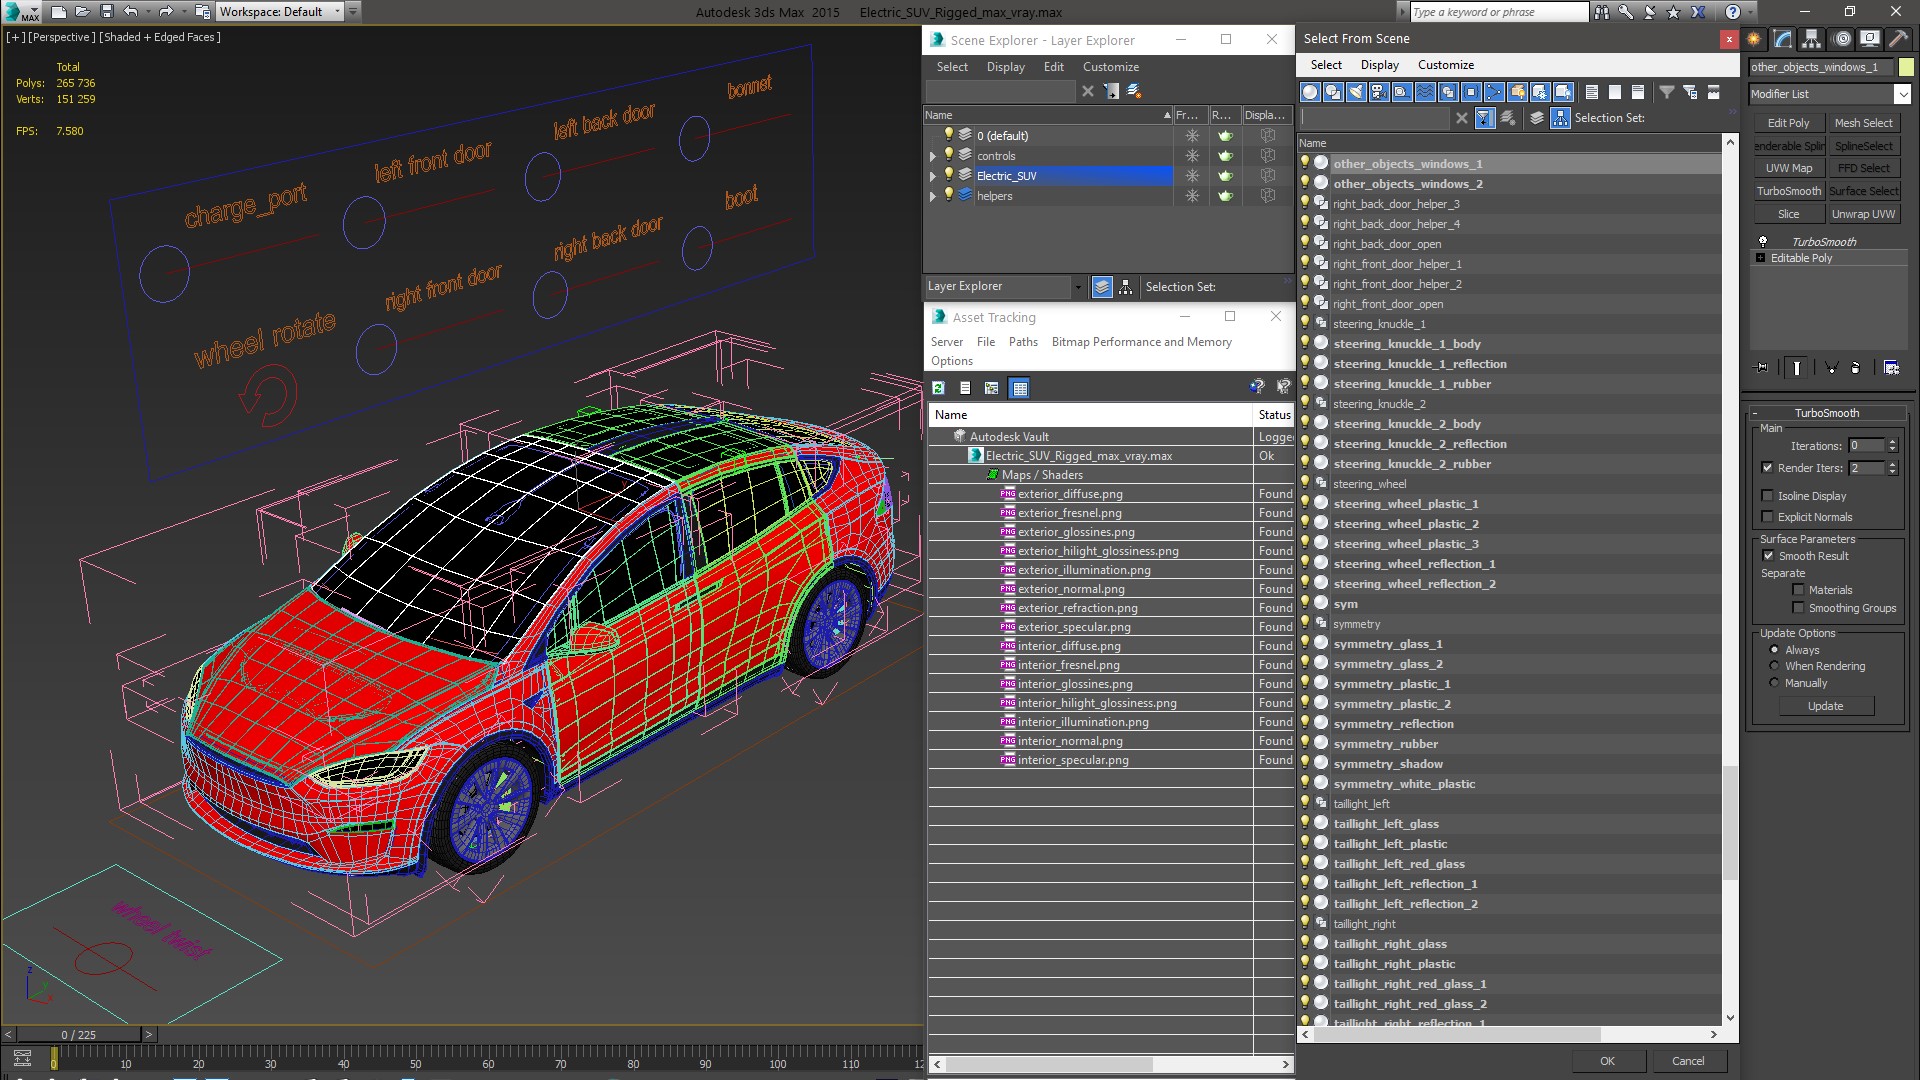Open Display menu in Select From Scene
Image resolution: width=1920 pixels, height=1080 pixels.
click(x=1379, y=65)
